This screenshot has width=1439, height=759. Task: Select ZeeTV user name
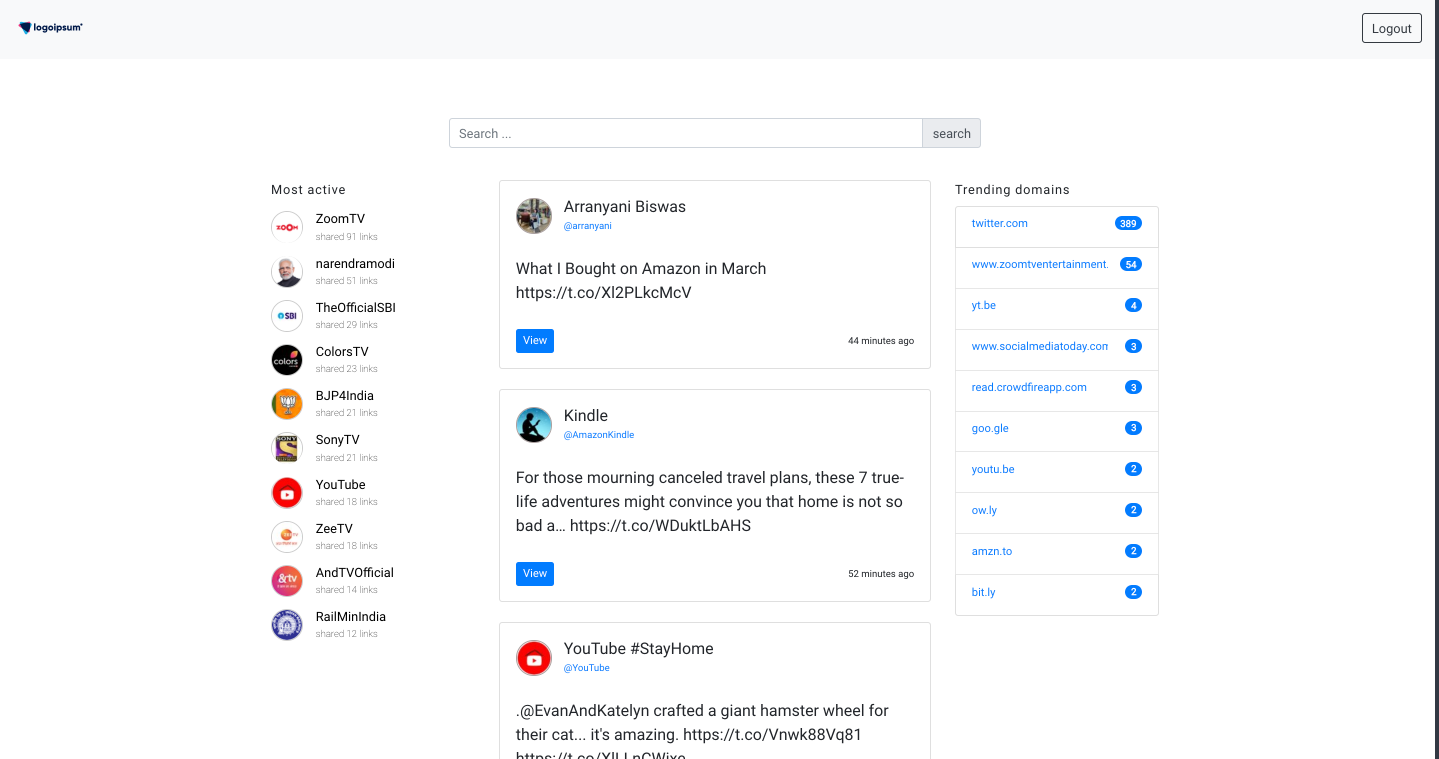(x=334, y=529)
